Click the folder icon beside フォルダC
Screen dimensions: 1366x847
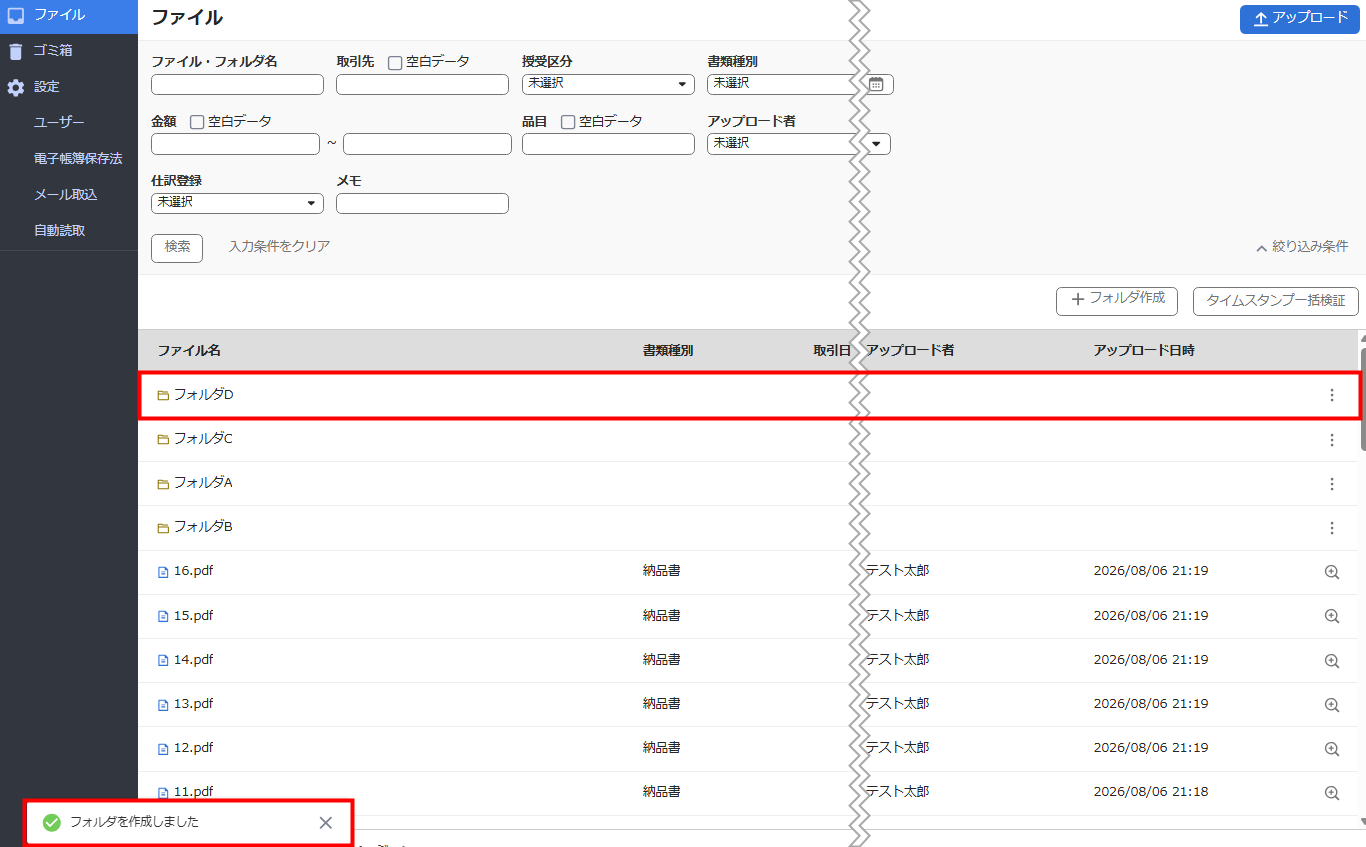coord(163,439)
